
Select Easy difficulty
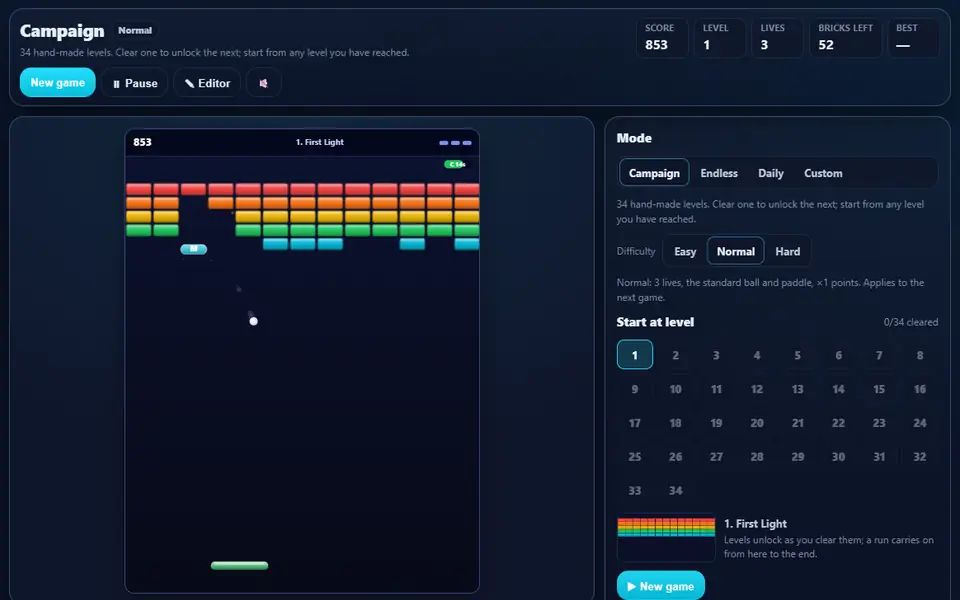tap(684, 251)
